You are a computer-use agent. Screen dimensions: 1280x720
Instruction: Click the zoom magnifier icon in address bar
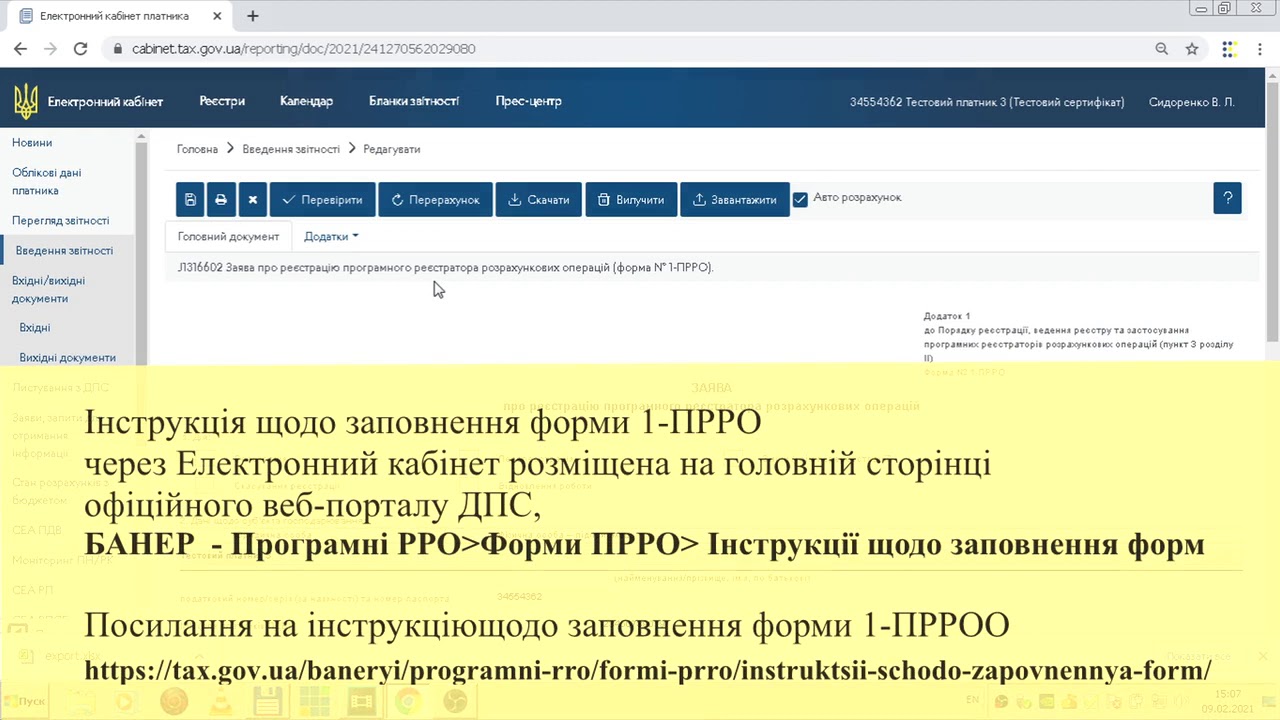point(1162,48)
